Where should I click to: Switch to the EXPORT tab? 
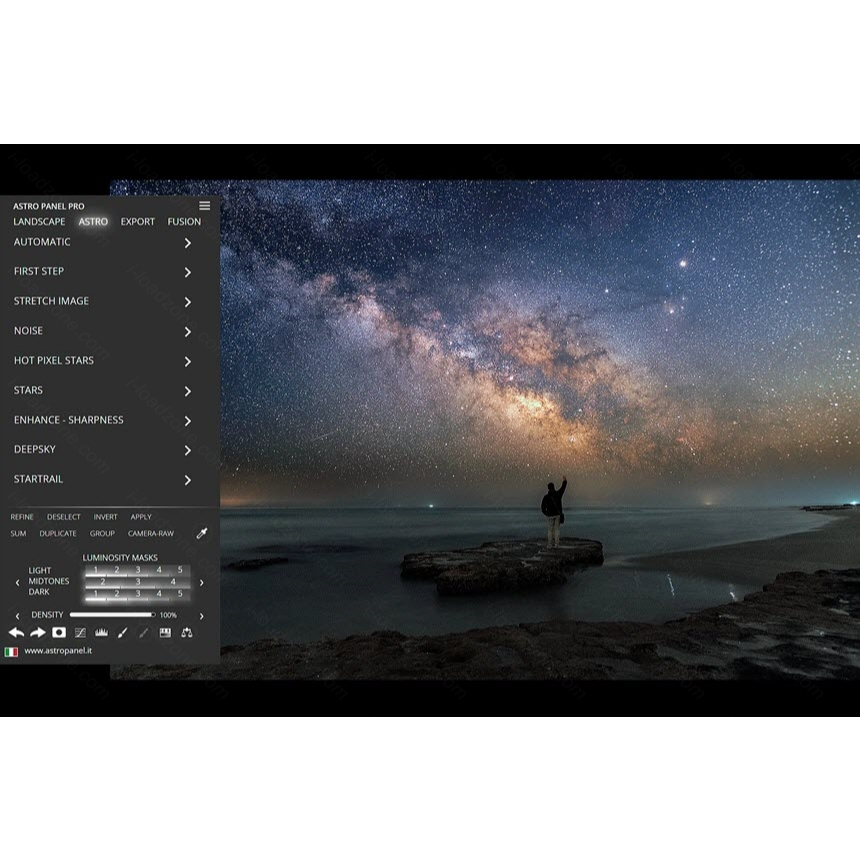click(x=138, y=222)
